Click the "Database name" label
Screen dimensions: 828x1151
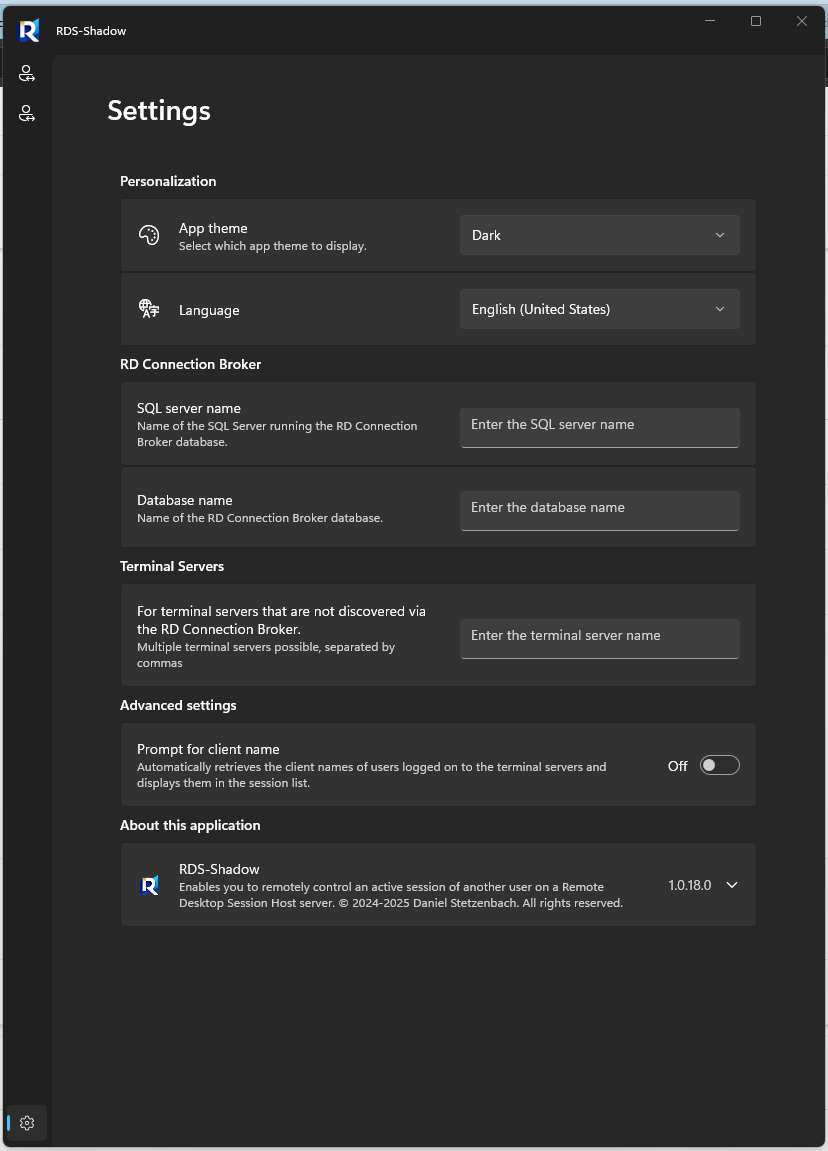pos(184,500)
